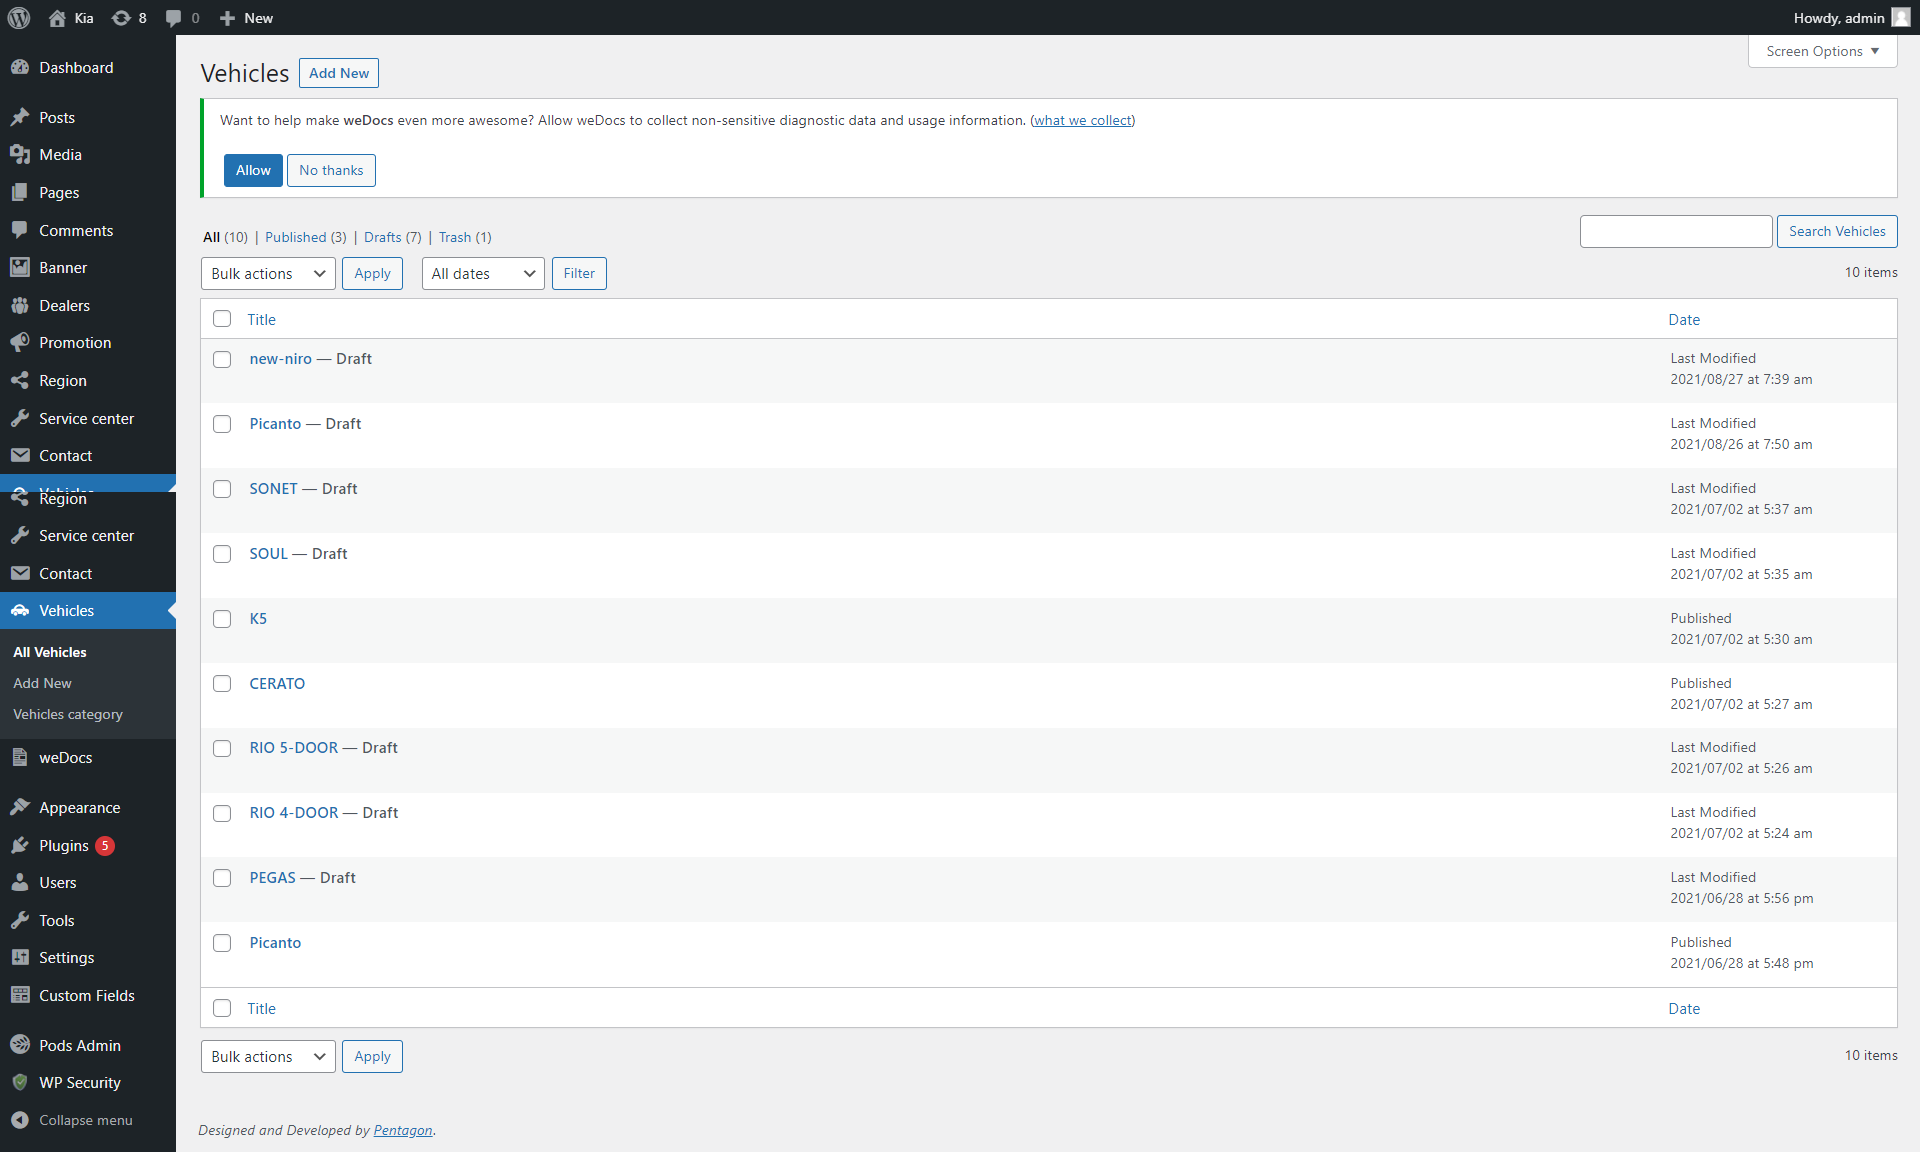This screenshot has width=1920, height=1152.
Task: Select the SOUL row checkbox
Action: (222, 554)
